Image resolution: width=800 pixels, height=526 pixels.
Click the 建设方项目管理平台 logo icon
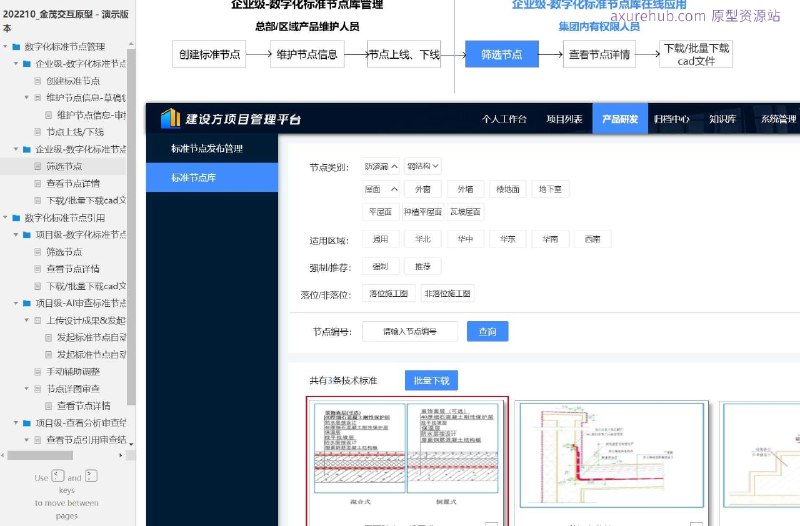click(170, 118)
